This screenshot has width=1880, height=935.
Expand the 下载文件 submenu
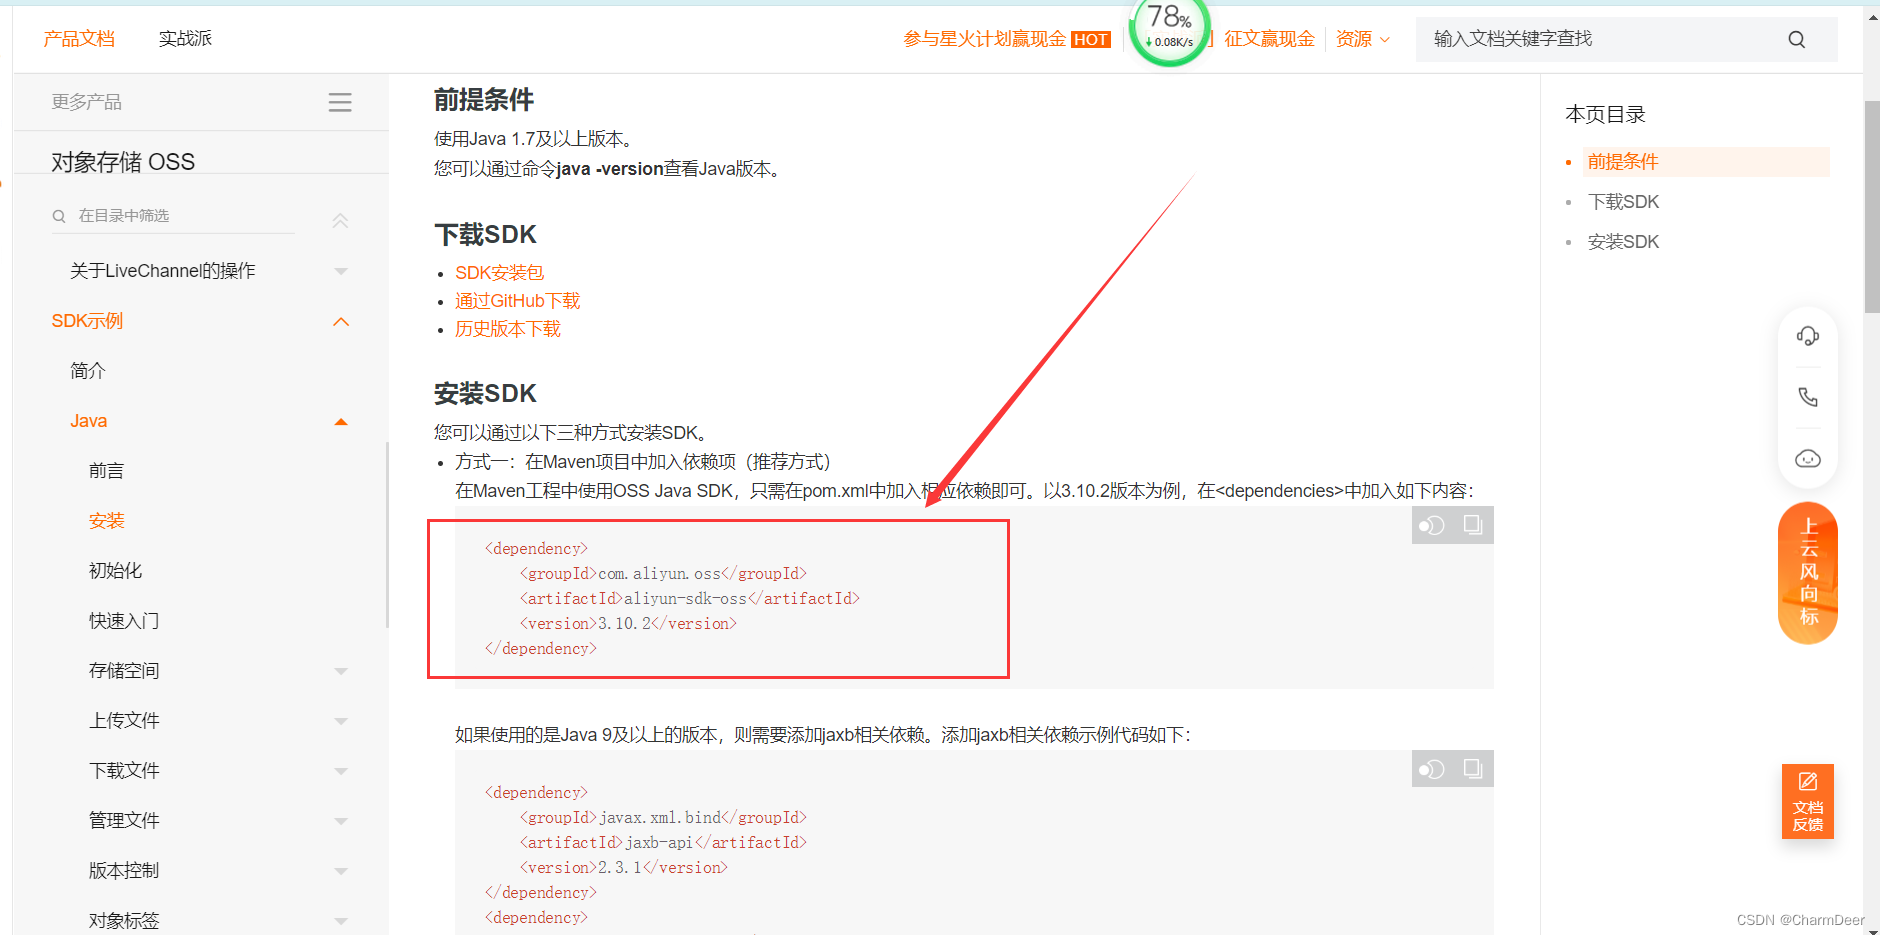click(x=341, y=771)
